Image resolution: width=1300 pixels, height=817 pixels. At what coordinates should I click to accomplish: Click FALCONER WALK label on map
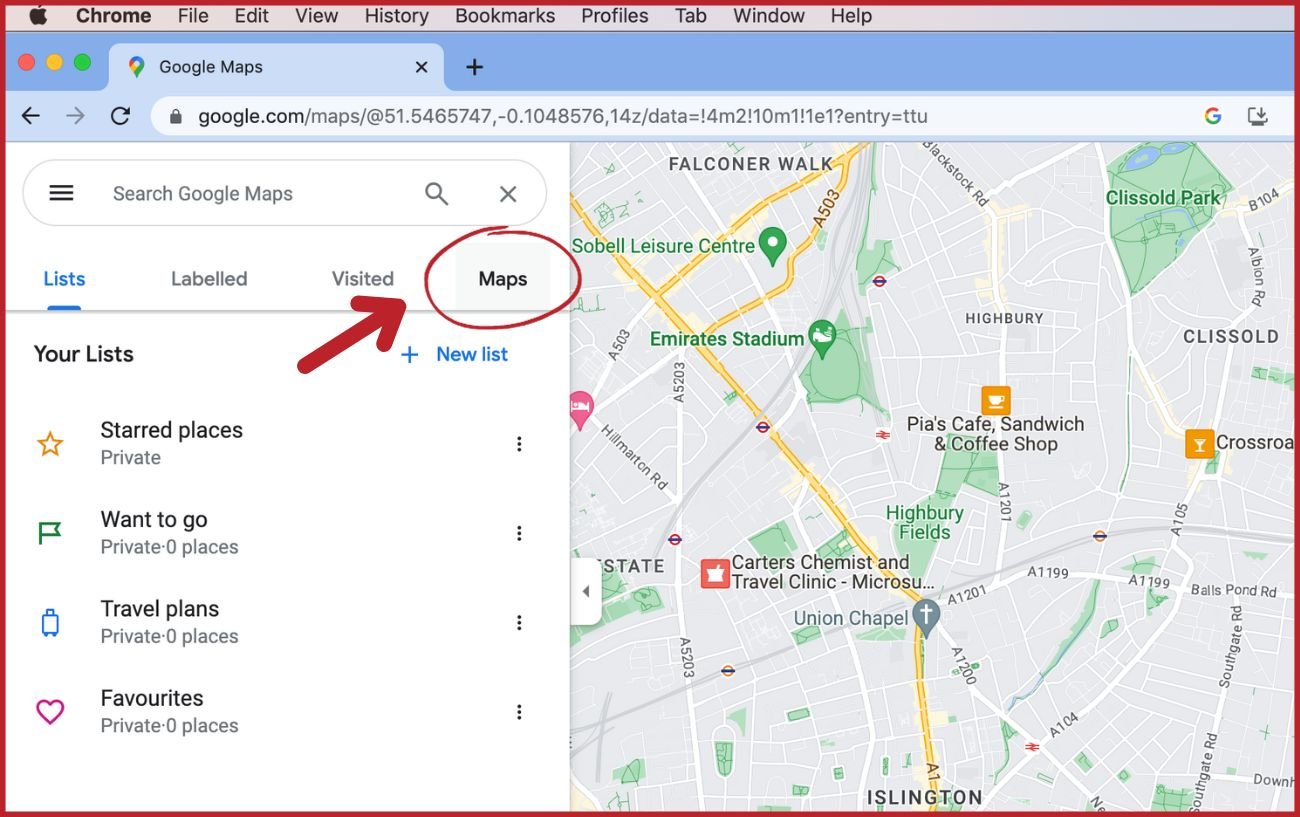750,164
